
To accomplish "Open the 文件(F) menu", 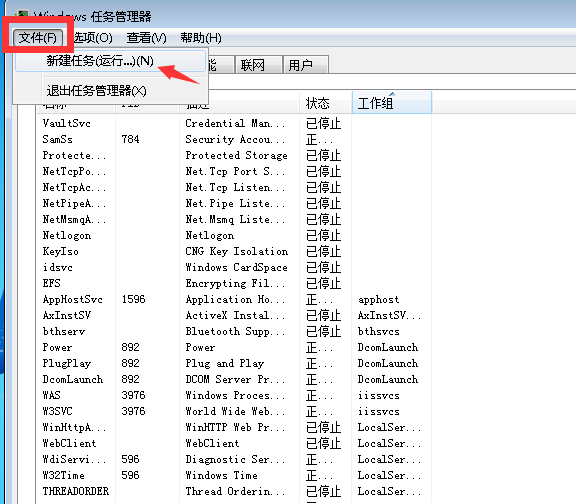I will point(38,37).
